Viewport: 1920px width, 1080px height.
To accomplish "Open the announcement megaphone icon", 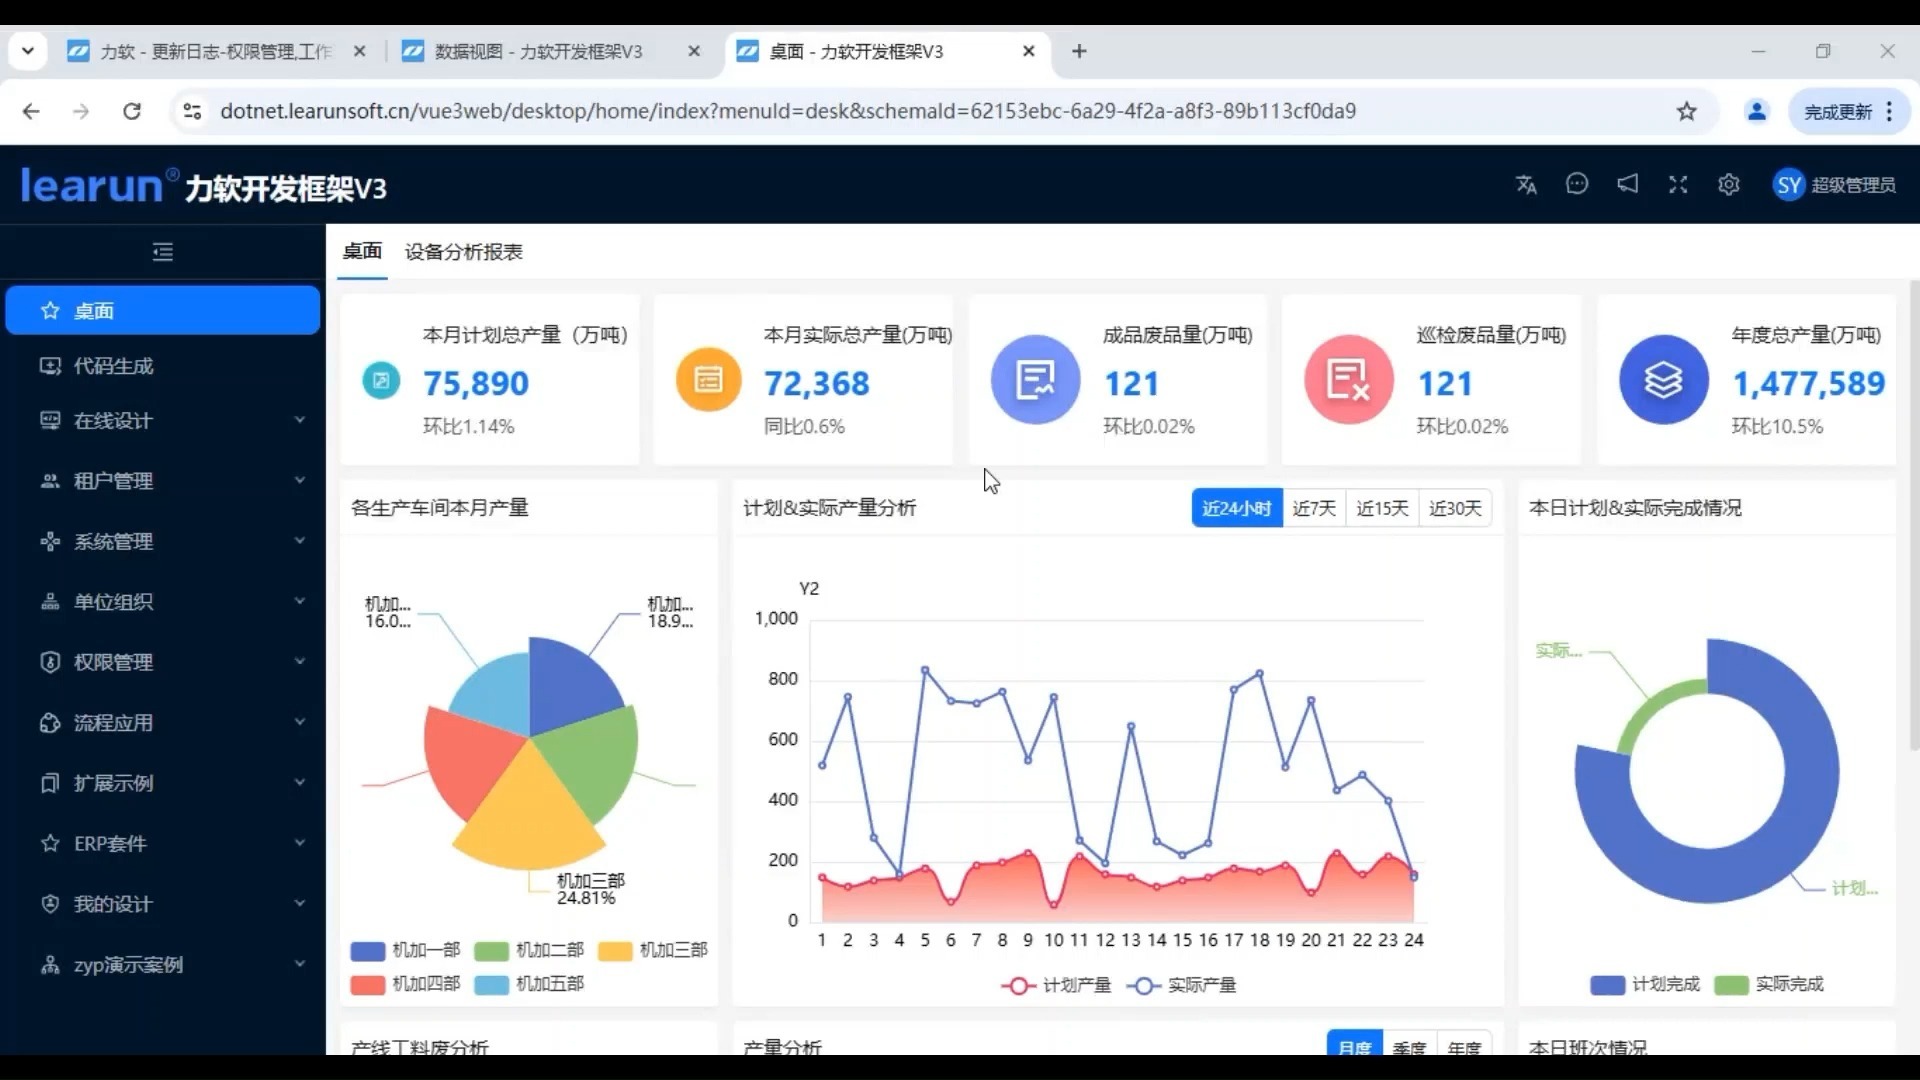I will click(x=1628, y=184).
